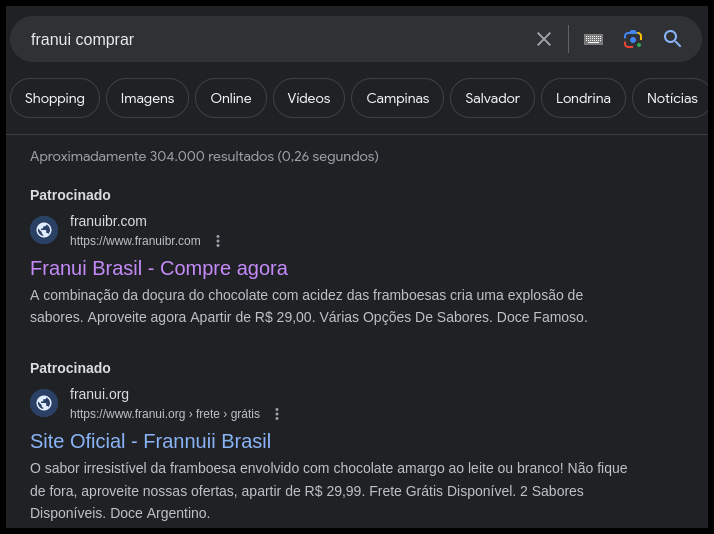Open the 'Site Oficial - Frannuii Brasil' link

coord(151,441)
